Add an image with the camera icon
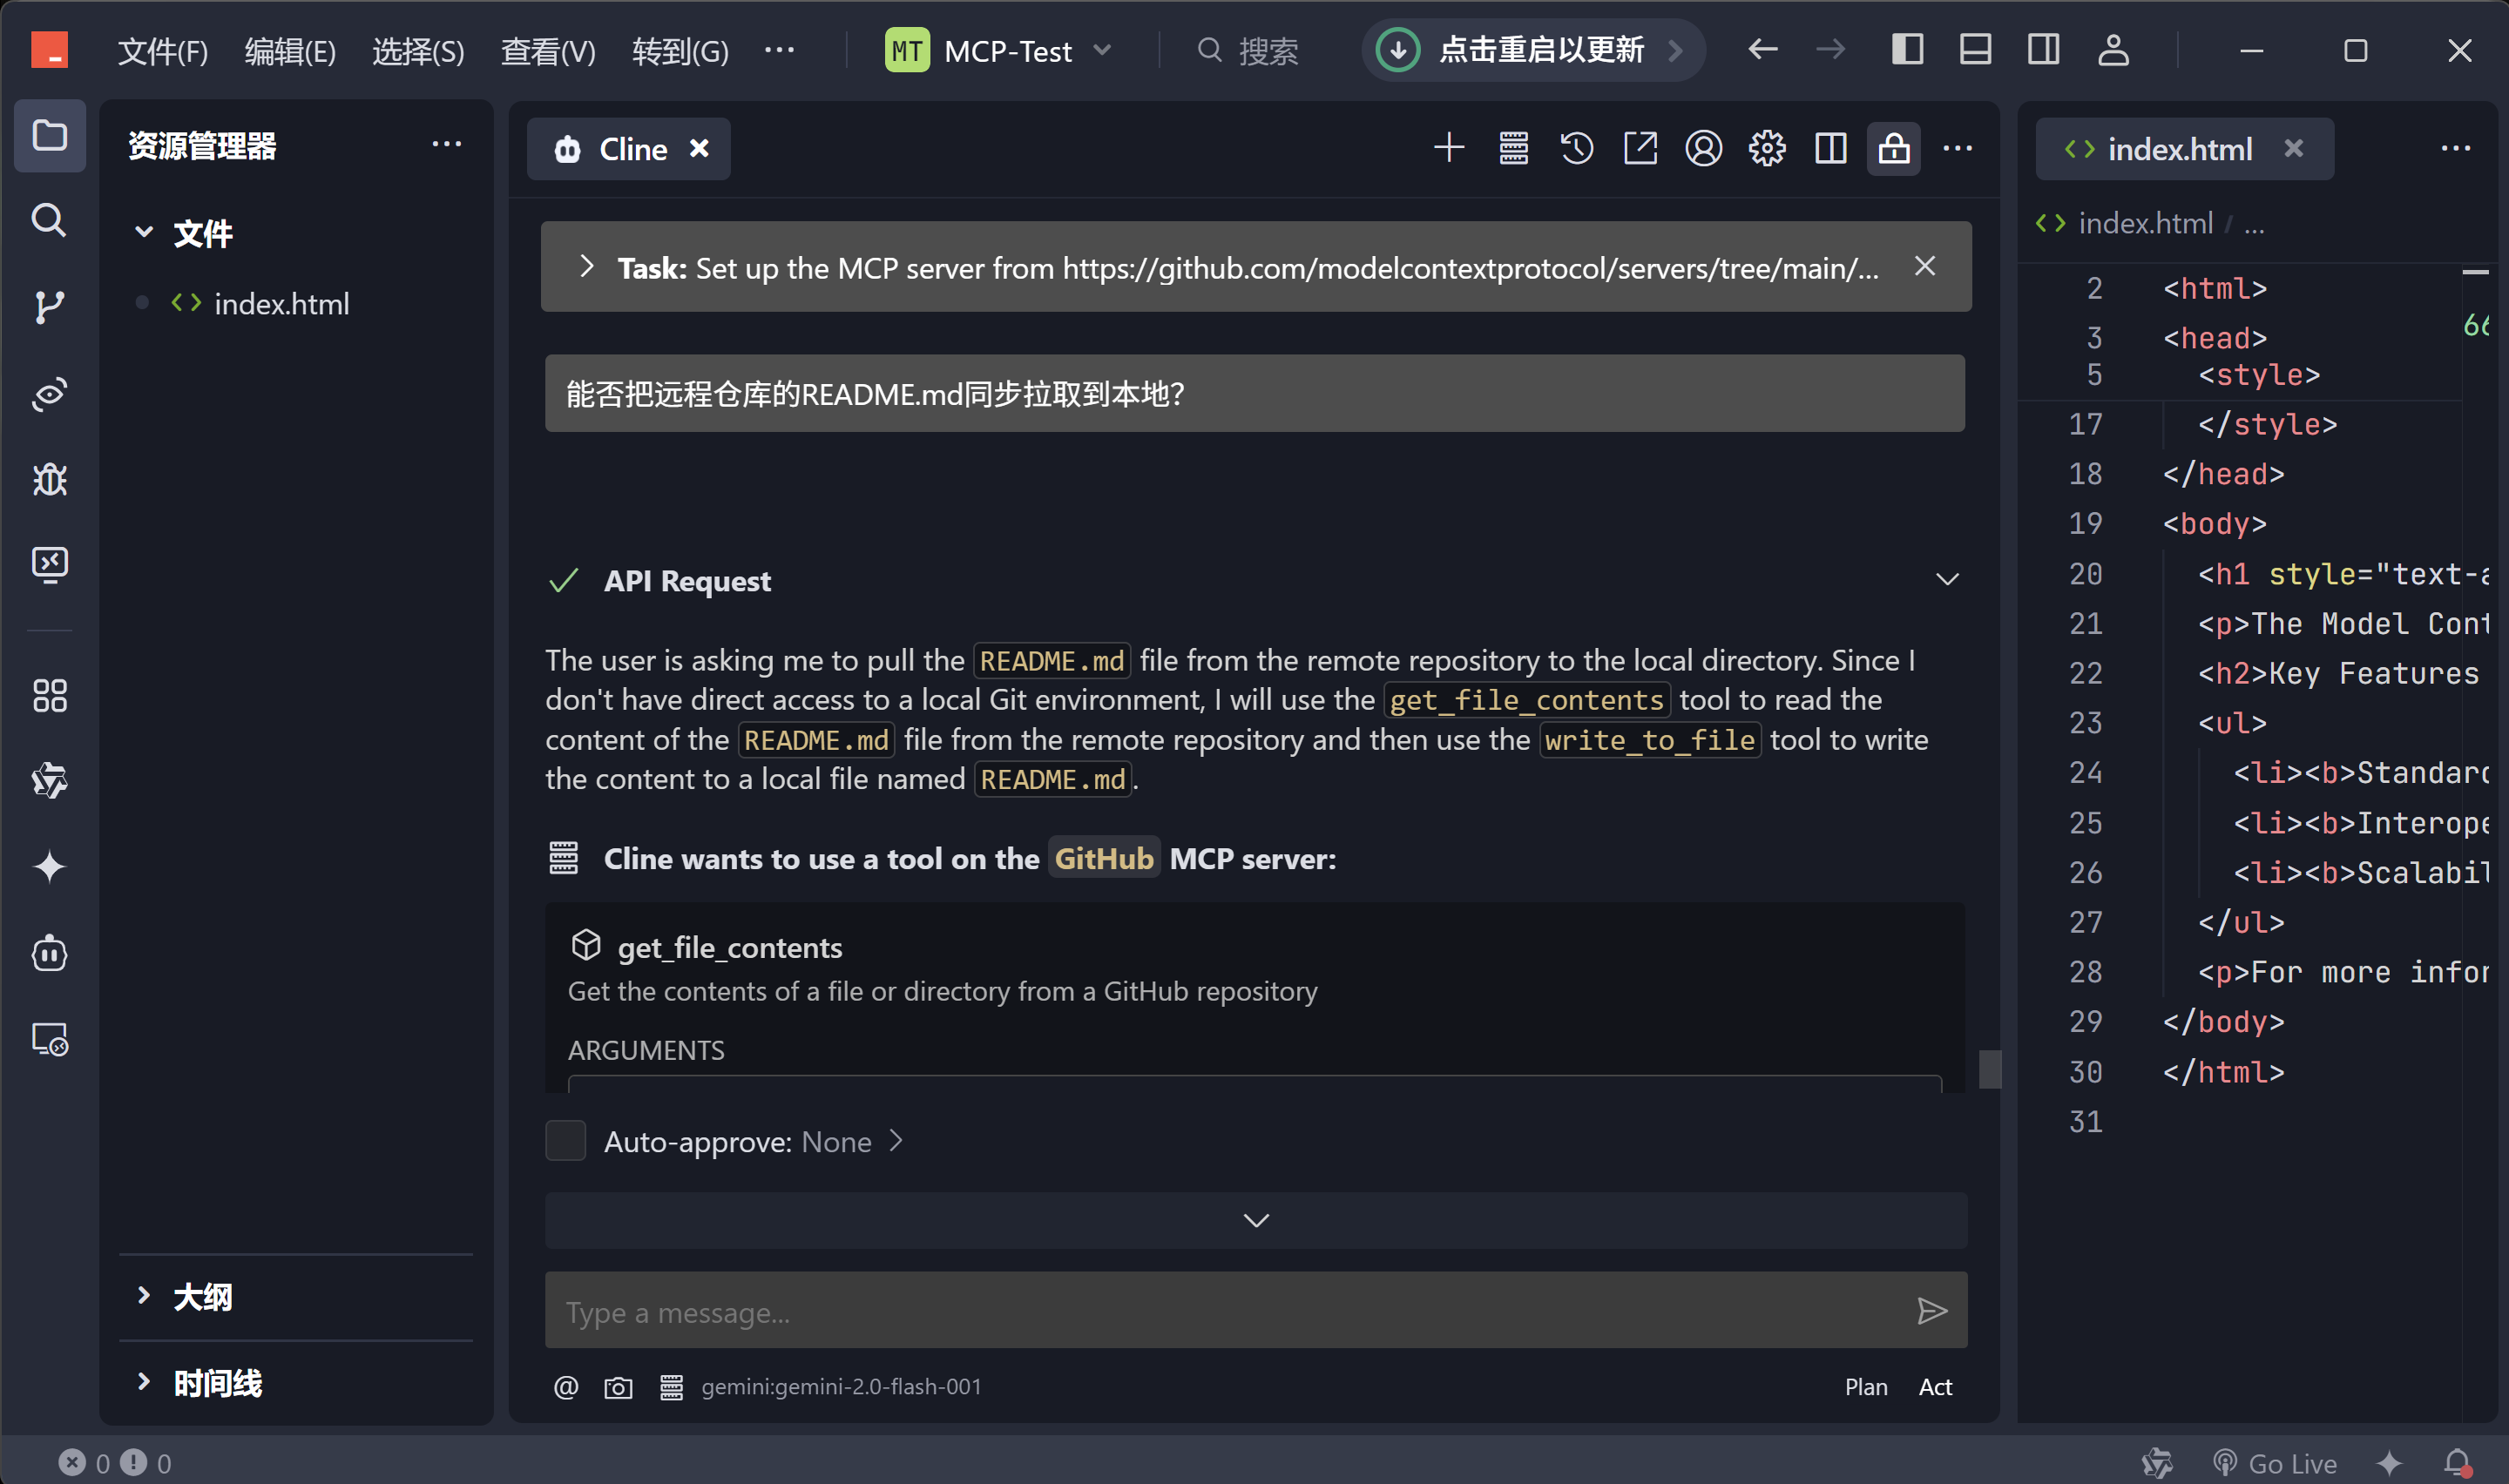 coord(618,1387)
